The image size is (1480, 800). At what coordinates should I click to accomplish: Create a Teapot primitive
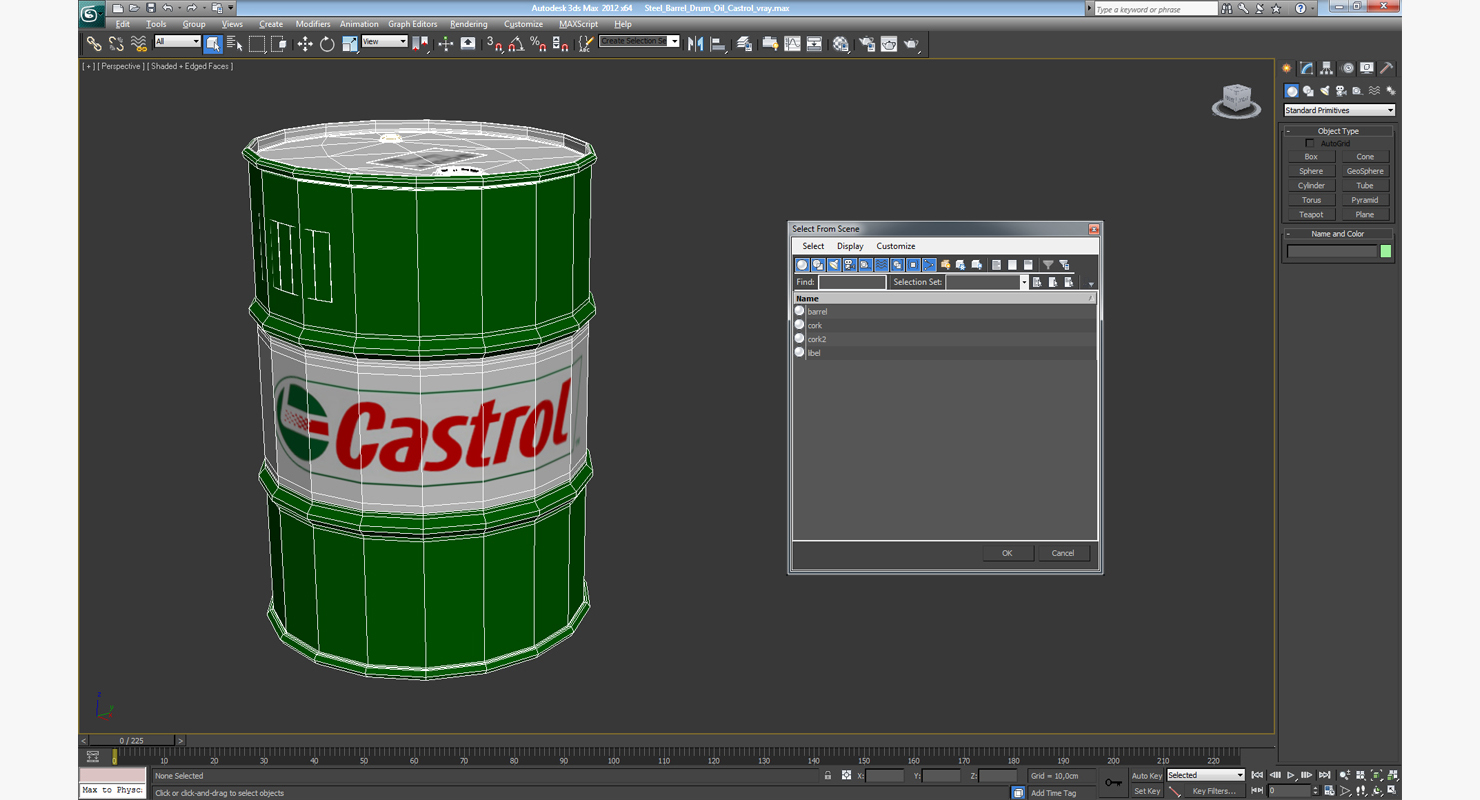click(1311, 214)
